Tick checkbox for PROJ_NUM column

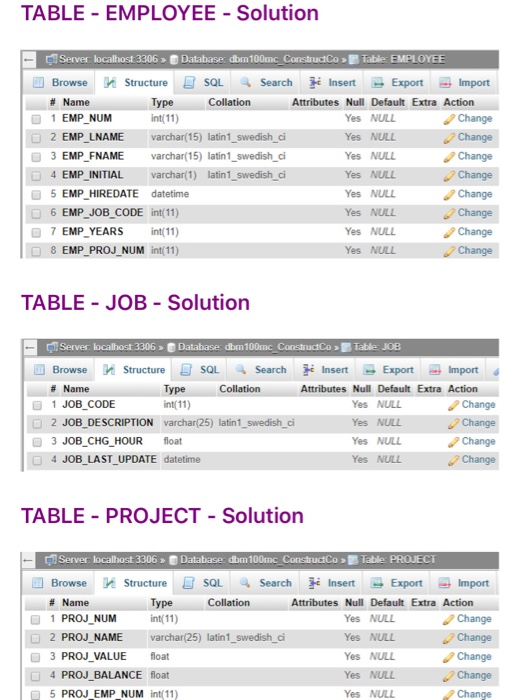(x=35, y=620)
